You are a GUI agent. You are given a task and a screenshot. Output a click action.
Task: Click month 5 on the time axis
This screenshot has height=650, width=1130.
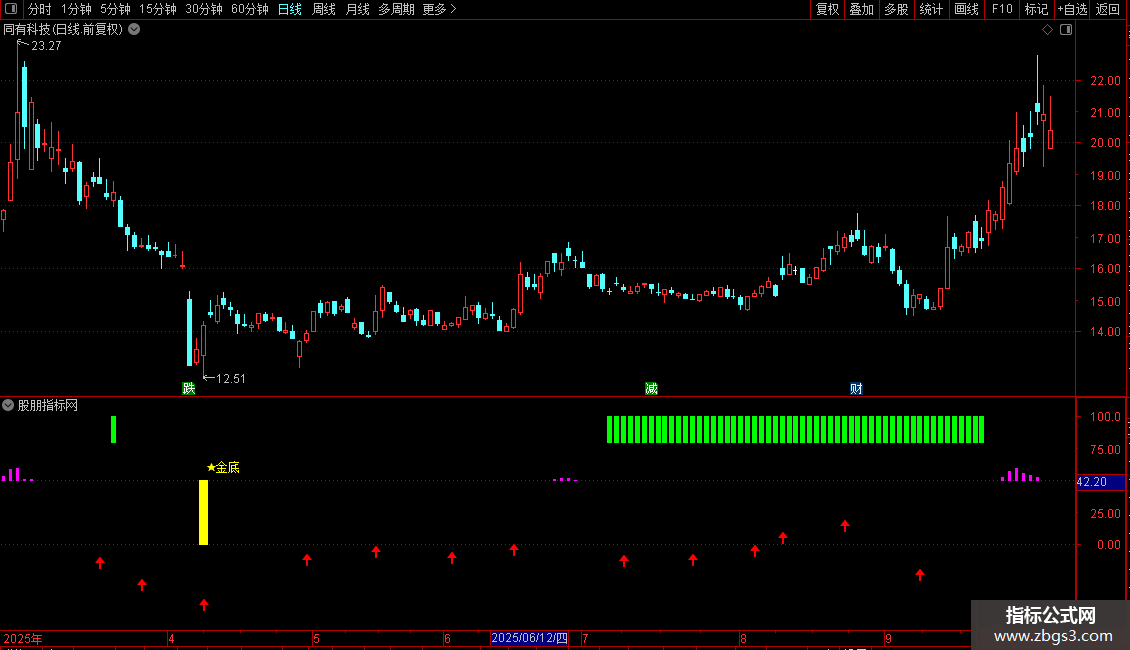tap(316, 638)
